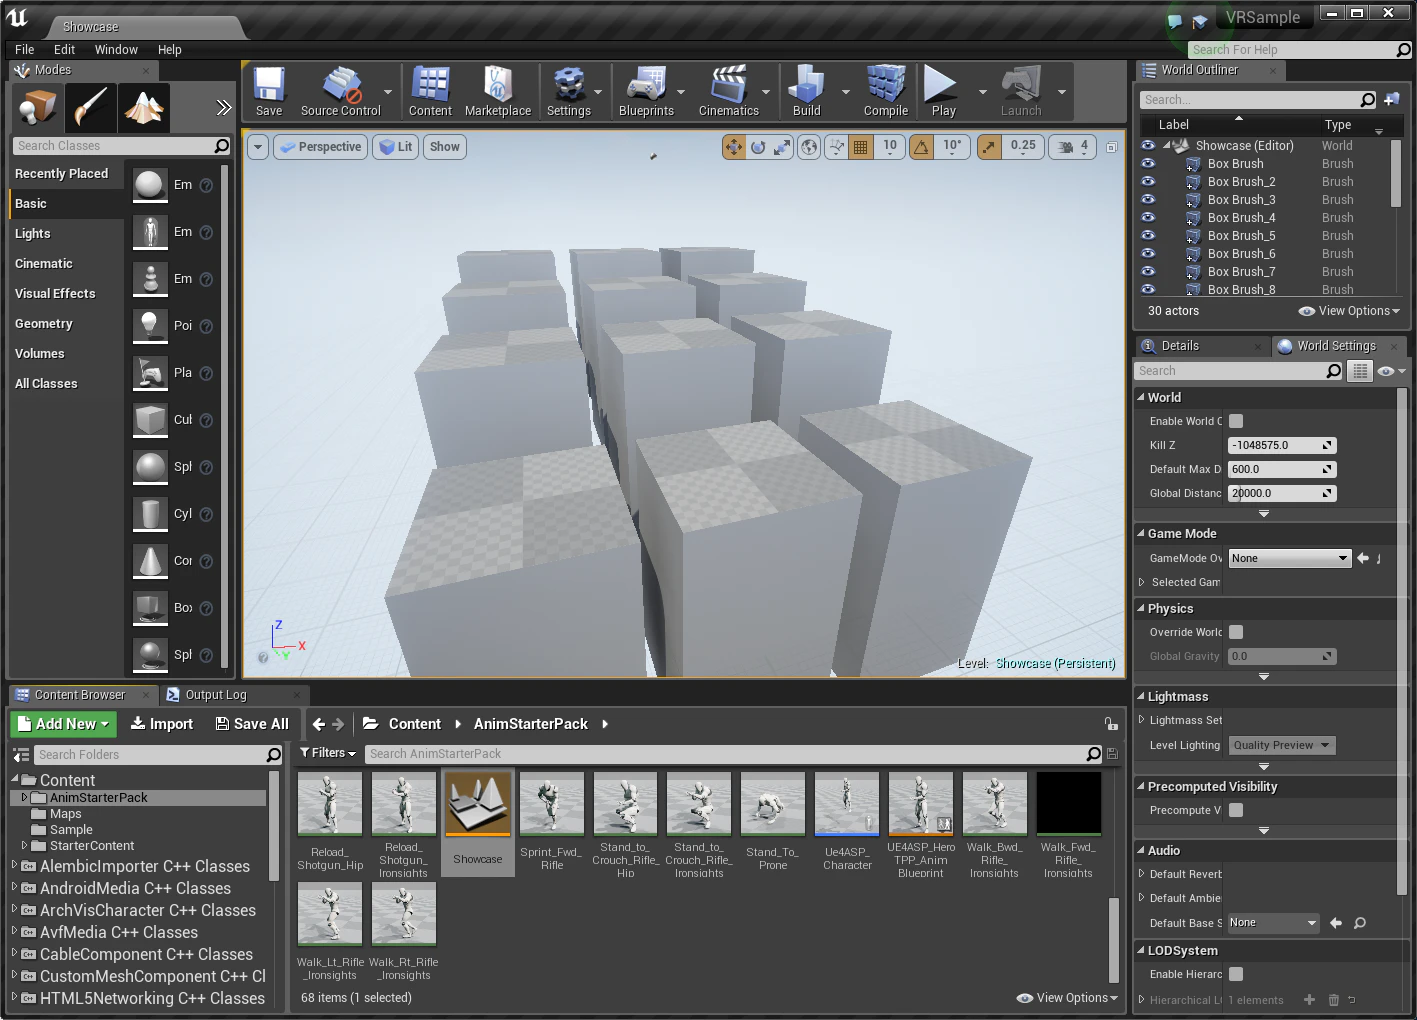Toggle visibility of Box Brush_2
The image size is (1417, 1020).
[1148, 182]
